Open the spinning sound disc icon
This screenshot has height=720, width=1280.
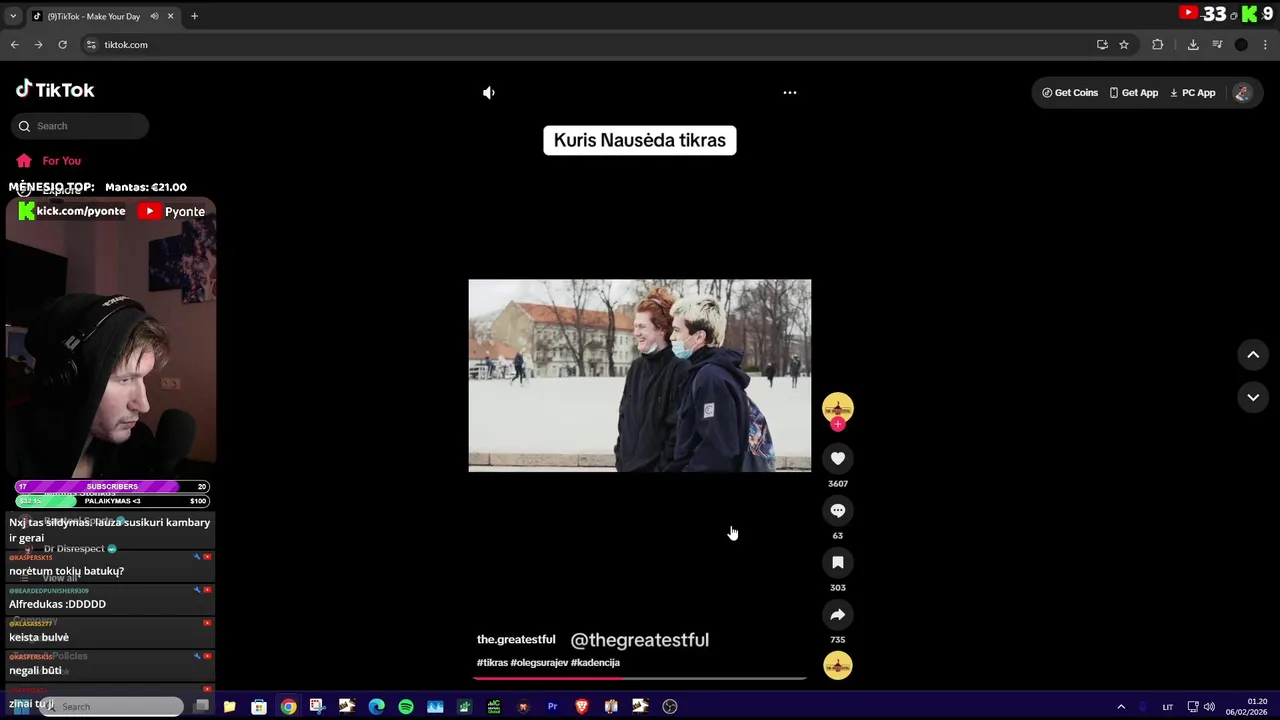838,665
